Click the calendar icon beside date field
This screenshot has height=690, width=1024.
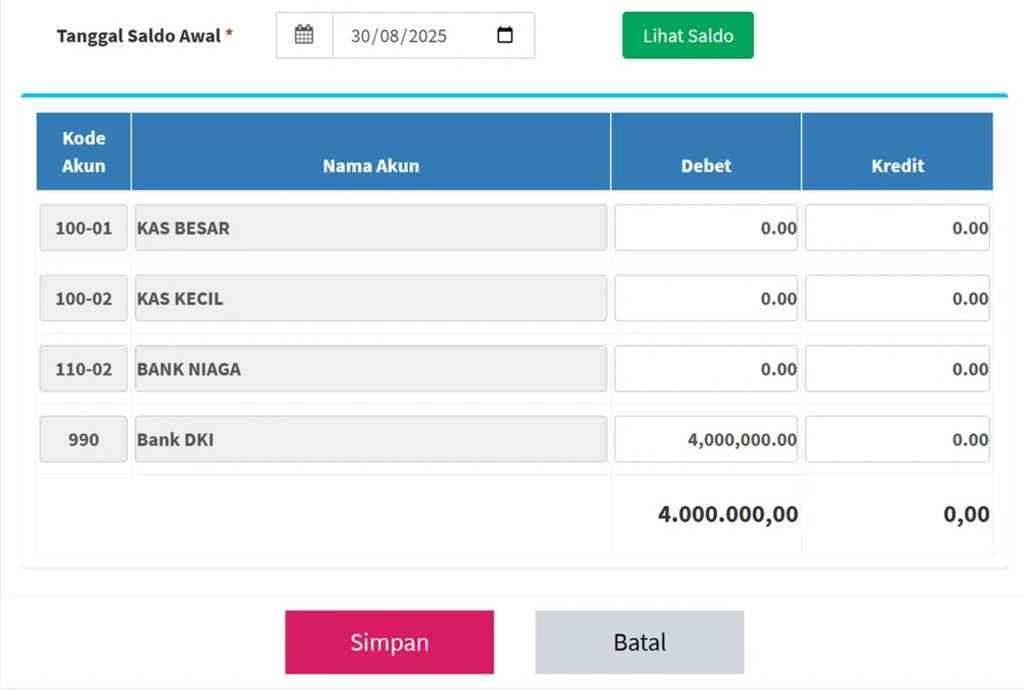pyautogui.click(x=304, y=35)
